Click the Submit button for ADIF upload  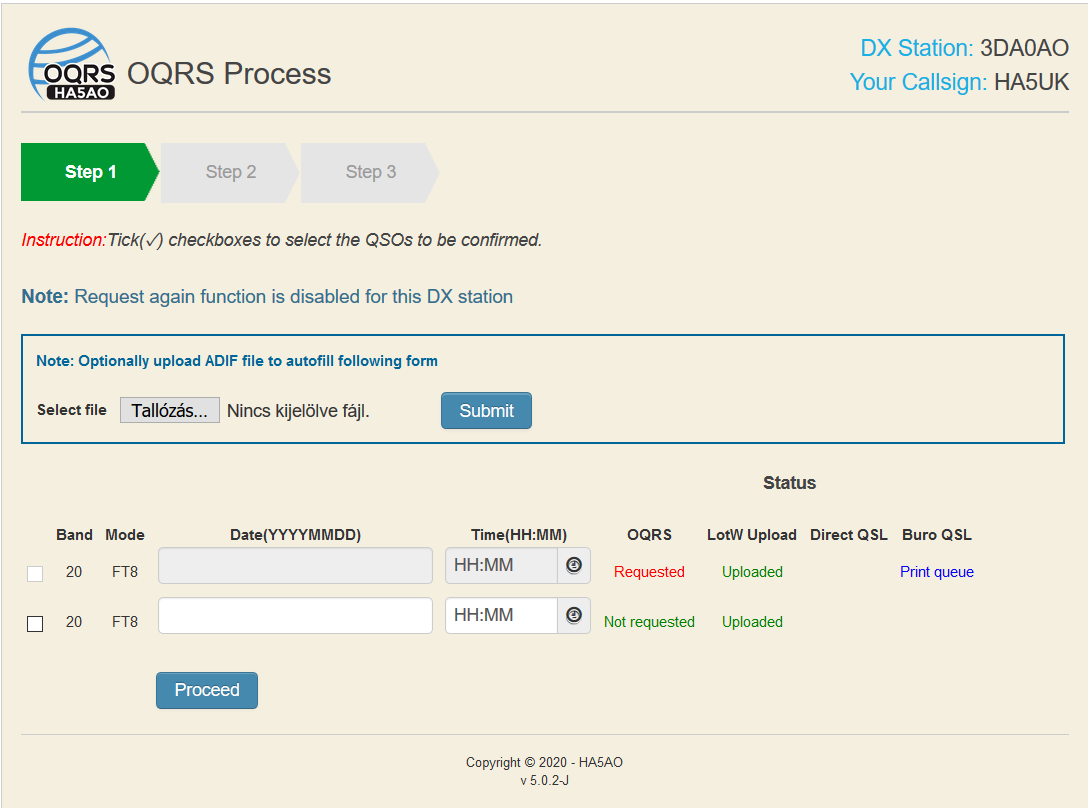click(x=486, y=411)
